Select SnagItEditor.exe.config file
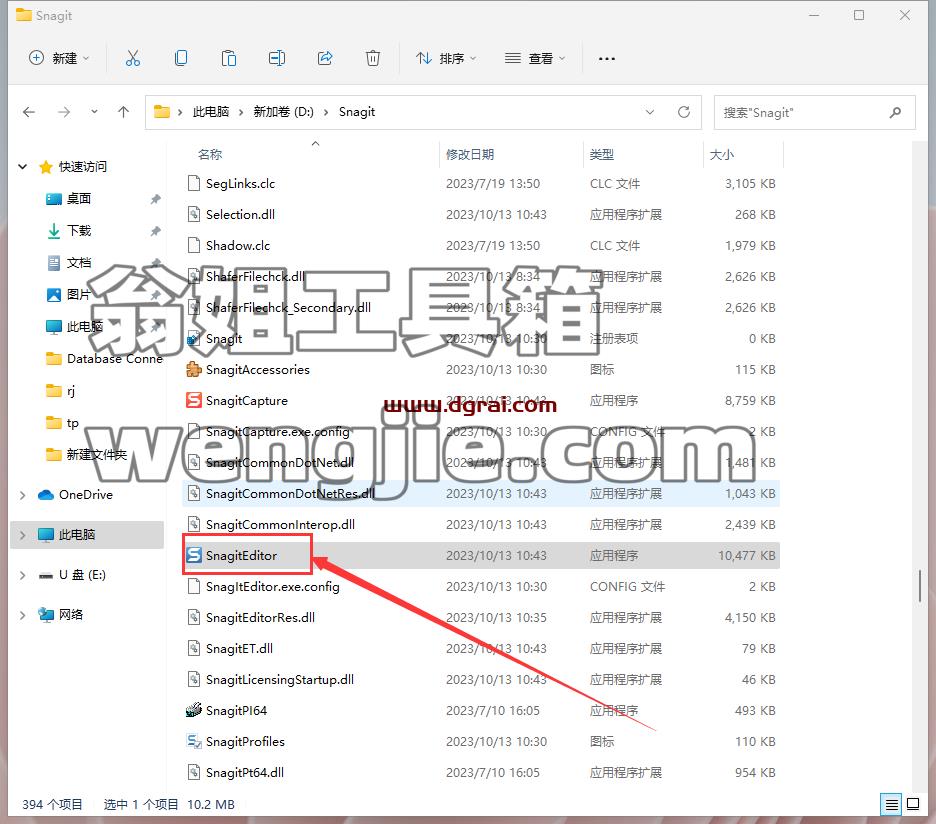 481,586
